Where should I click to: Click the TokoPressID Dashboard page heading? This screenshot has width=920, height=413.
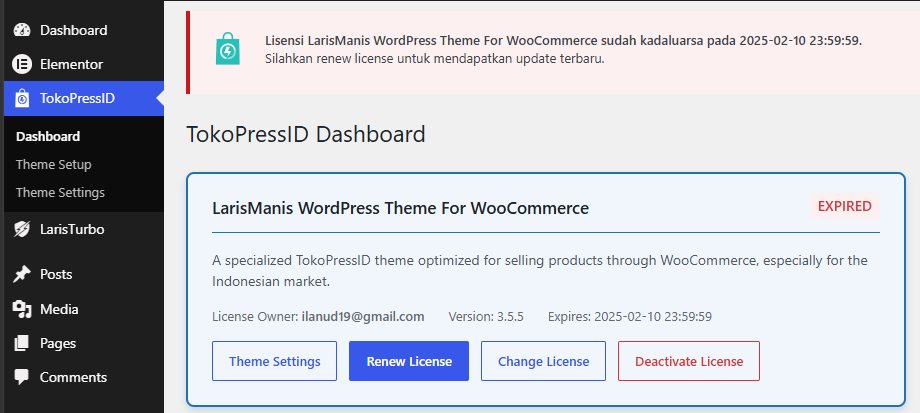coord(306,134)
